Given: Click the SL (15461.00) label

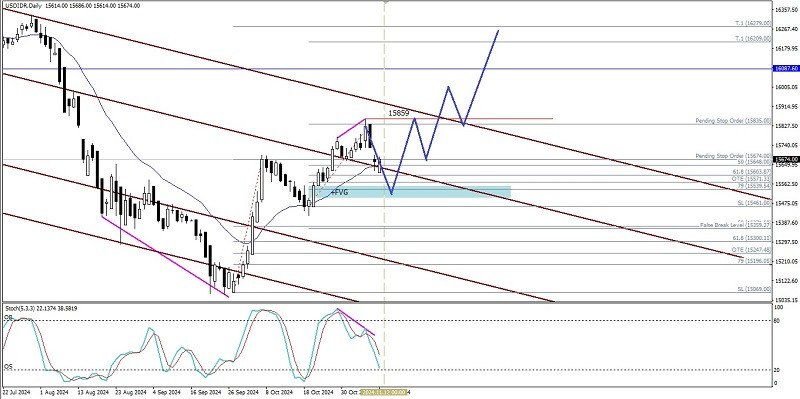Looking at the screenshot, I should [754, 203].
